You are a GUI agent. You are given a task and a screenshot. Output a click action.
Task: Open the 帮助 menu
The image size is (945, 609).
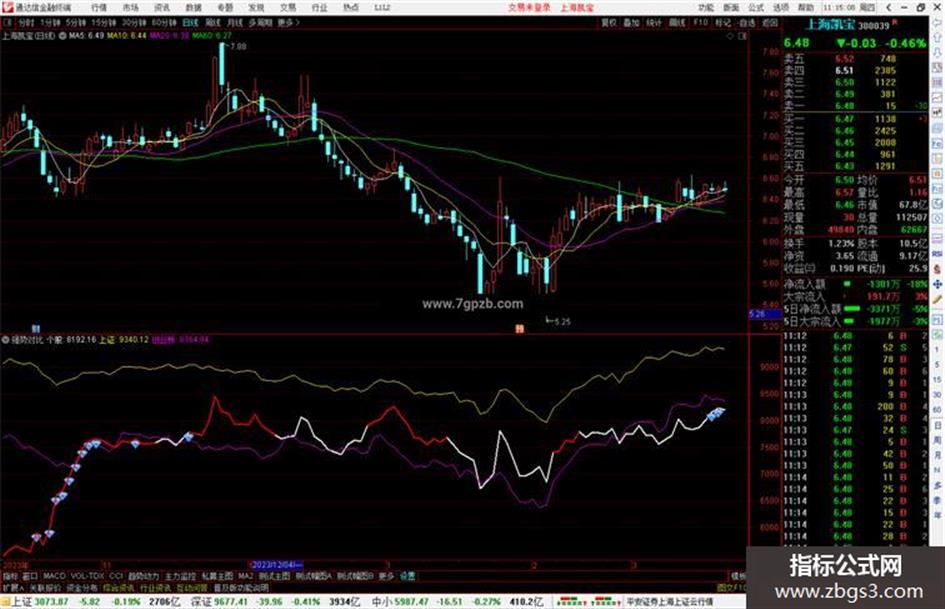click(x=806, y=8)
